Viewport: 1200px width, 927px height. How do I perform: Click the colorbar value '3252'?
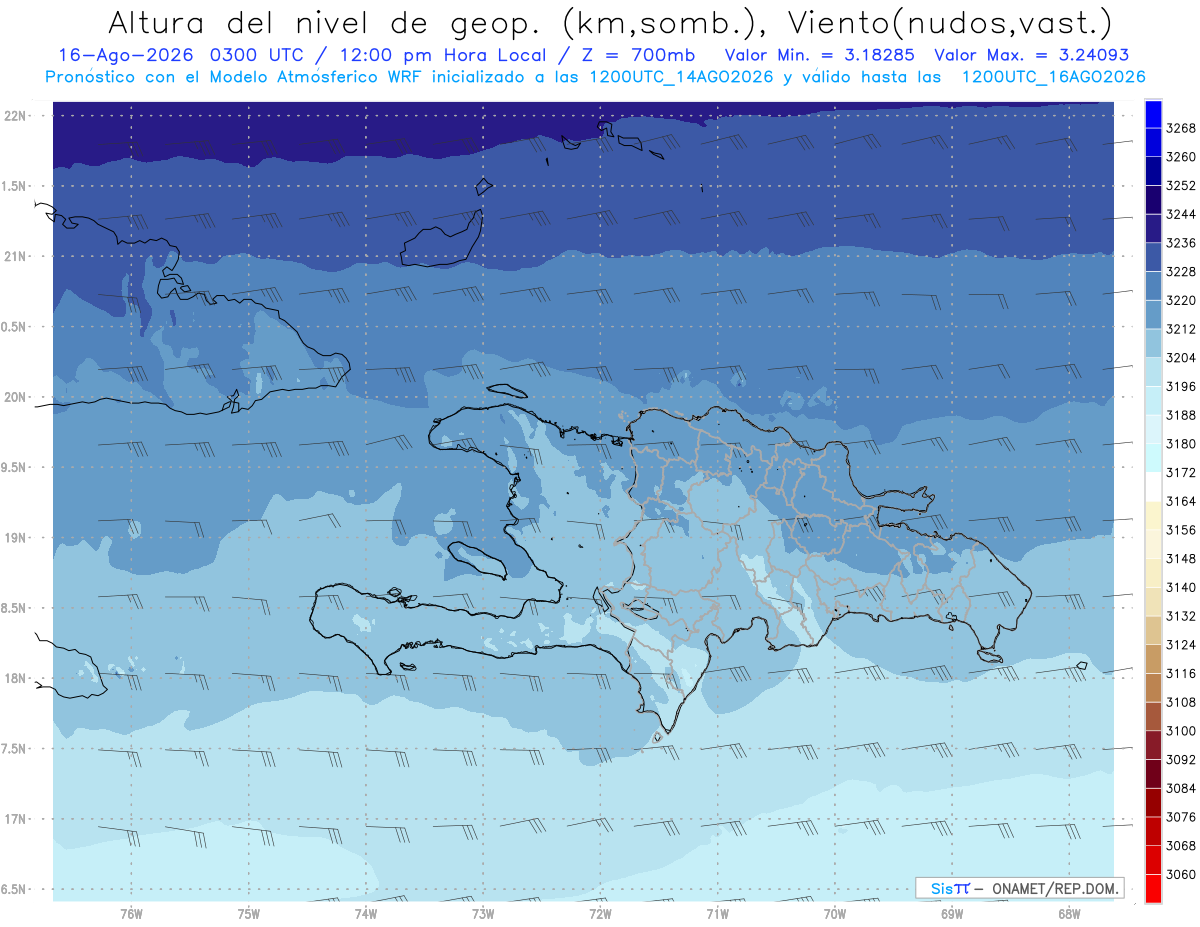coord(1181,186)
